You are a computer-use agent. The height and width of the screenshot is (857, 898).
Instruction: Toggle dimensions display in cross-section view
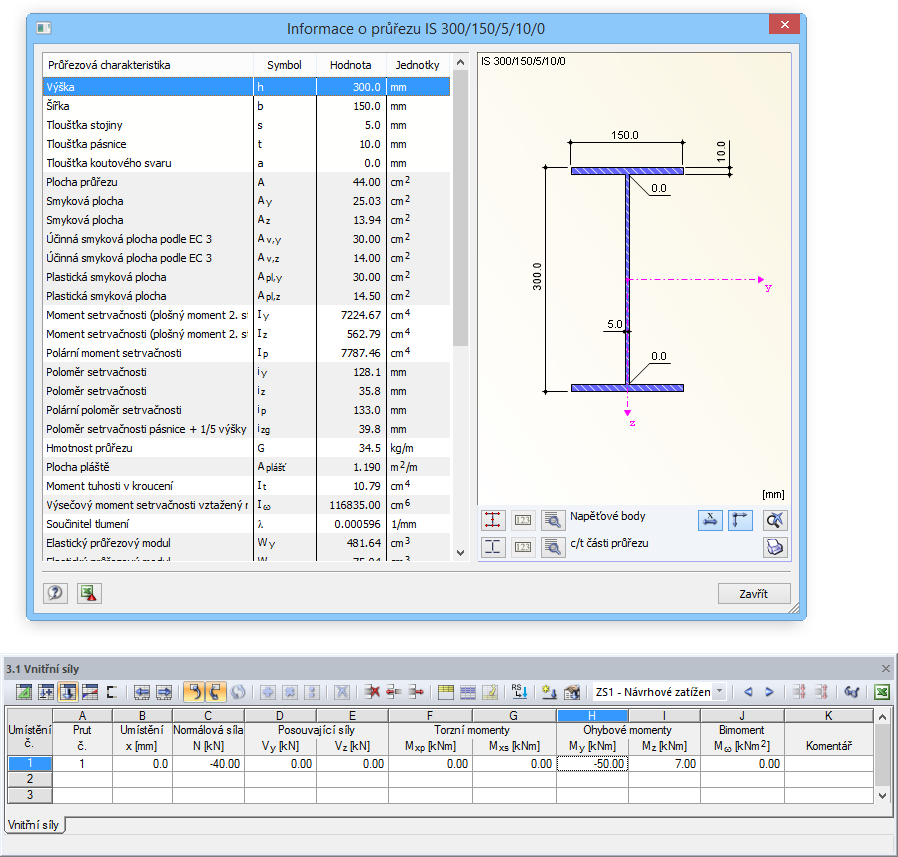708,519
